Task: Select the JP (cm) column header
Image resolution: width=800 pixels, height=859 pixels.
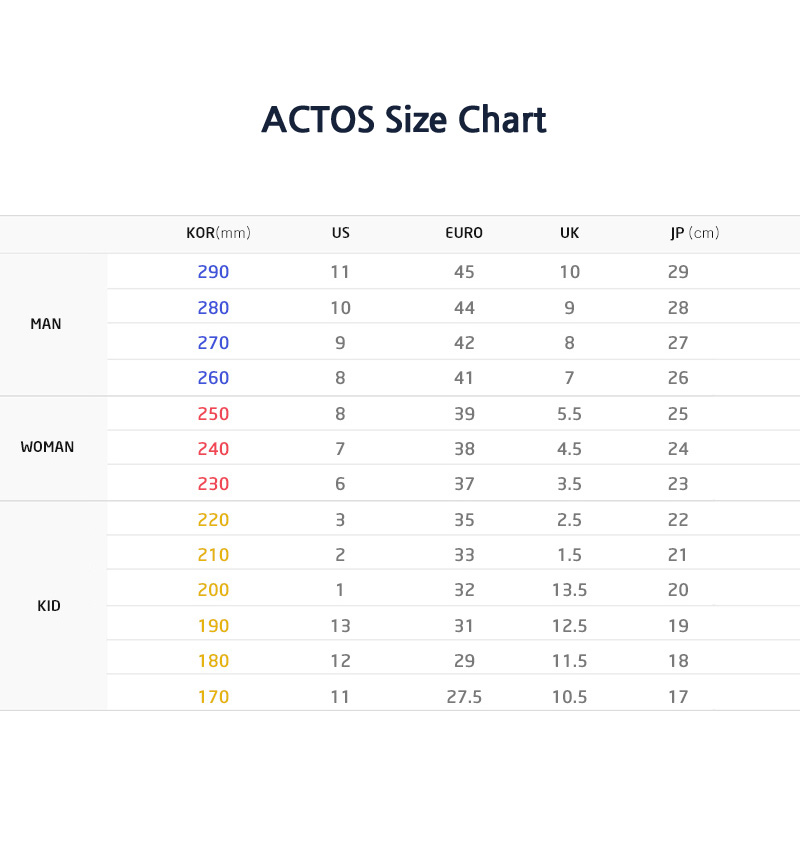Action: click(694, 233)
